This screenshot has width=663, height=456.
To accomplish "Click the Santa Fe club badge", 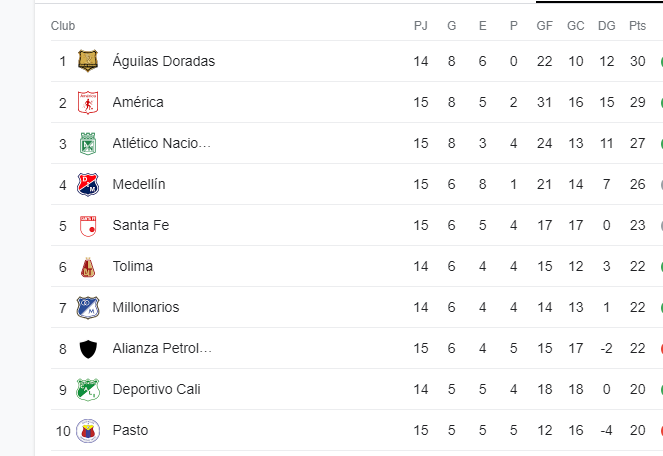I will point(88,226).
